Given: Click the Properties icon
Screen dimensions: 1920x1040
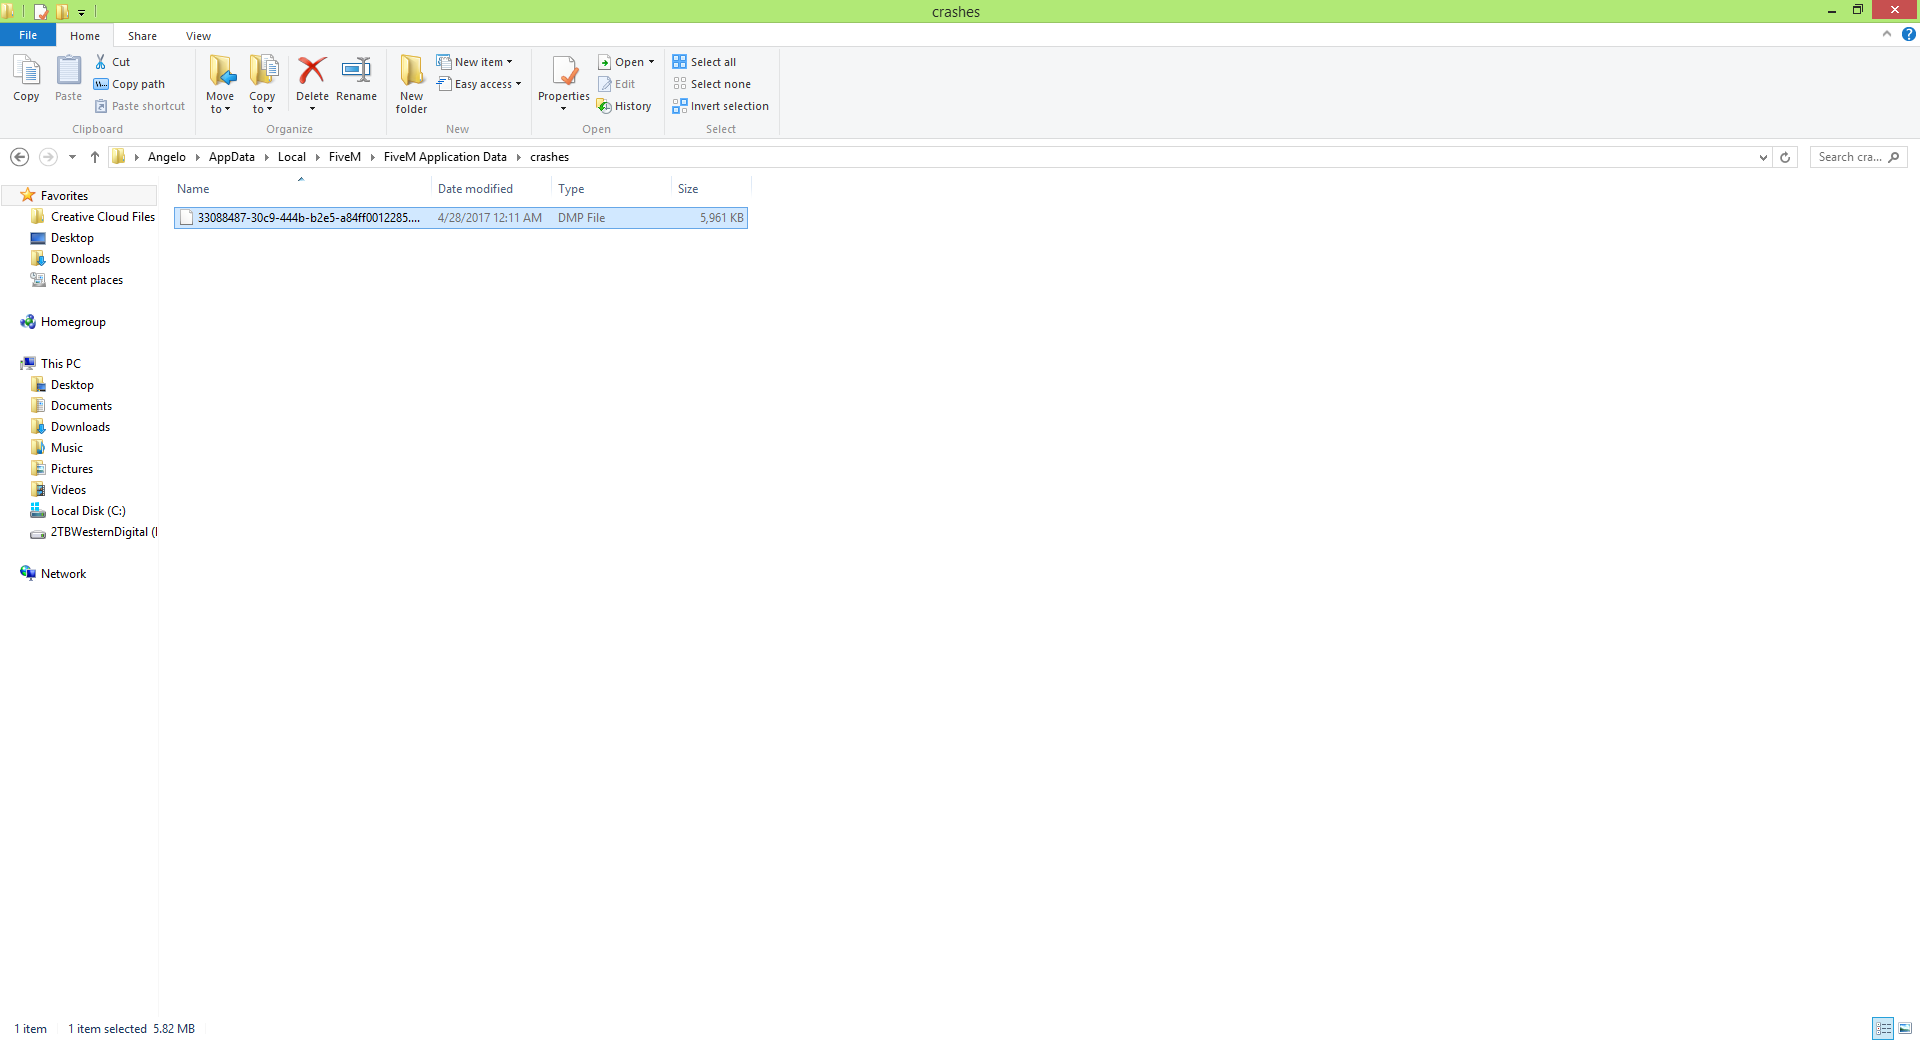Looking at the screenshot, I should click(564, 72).
